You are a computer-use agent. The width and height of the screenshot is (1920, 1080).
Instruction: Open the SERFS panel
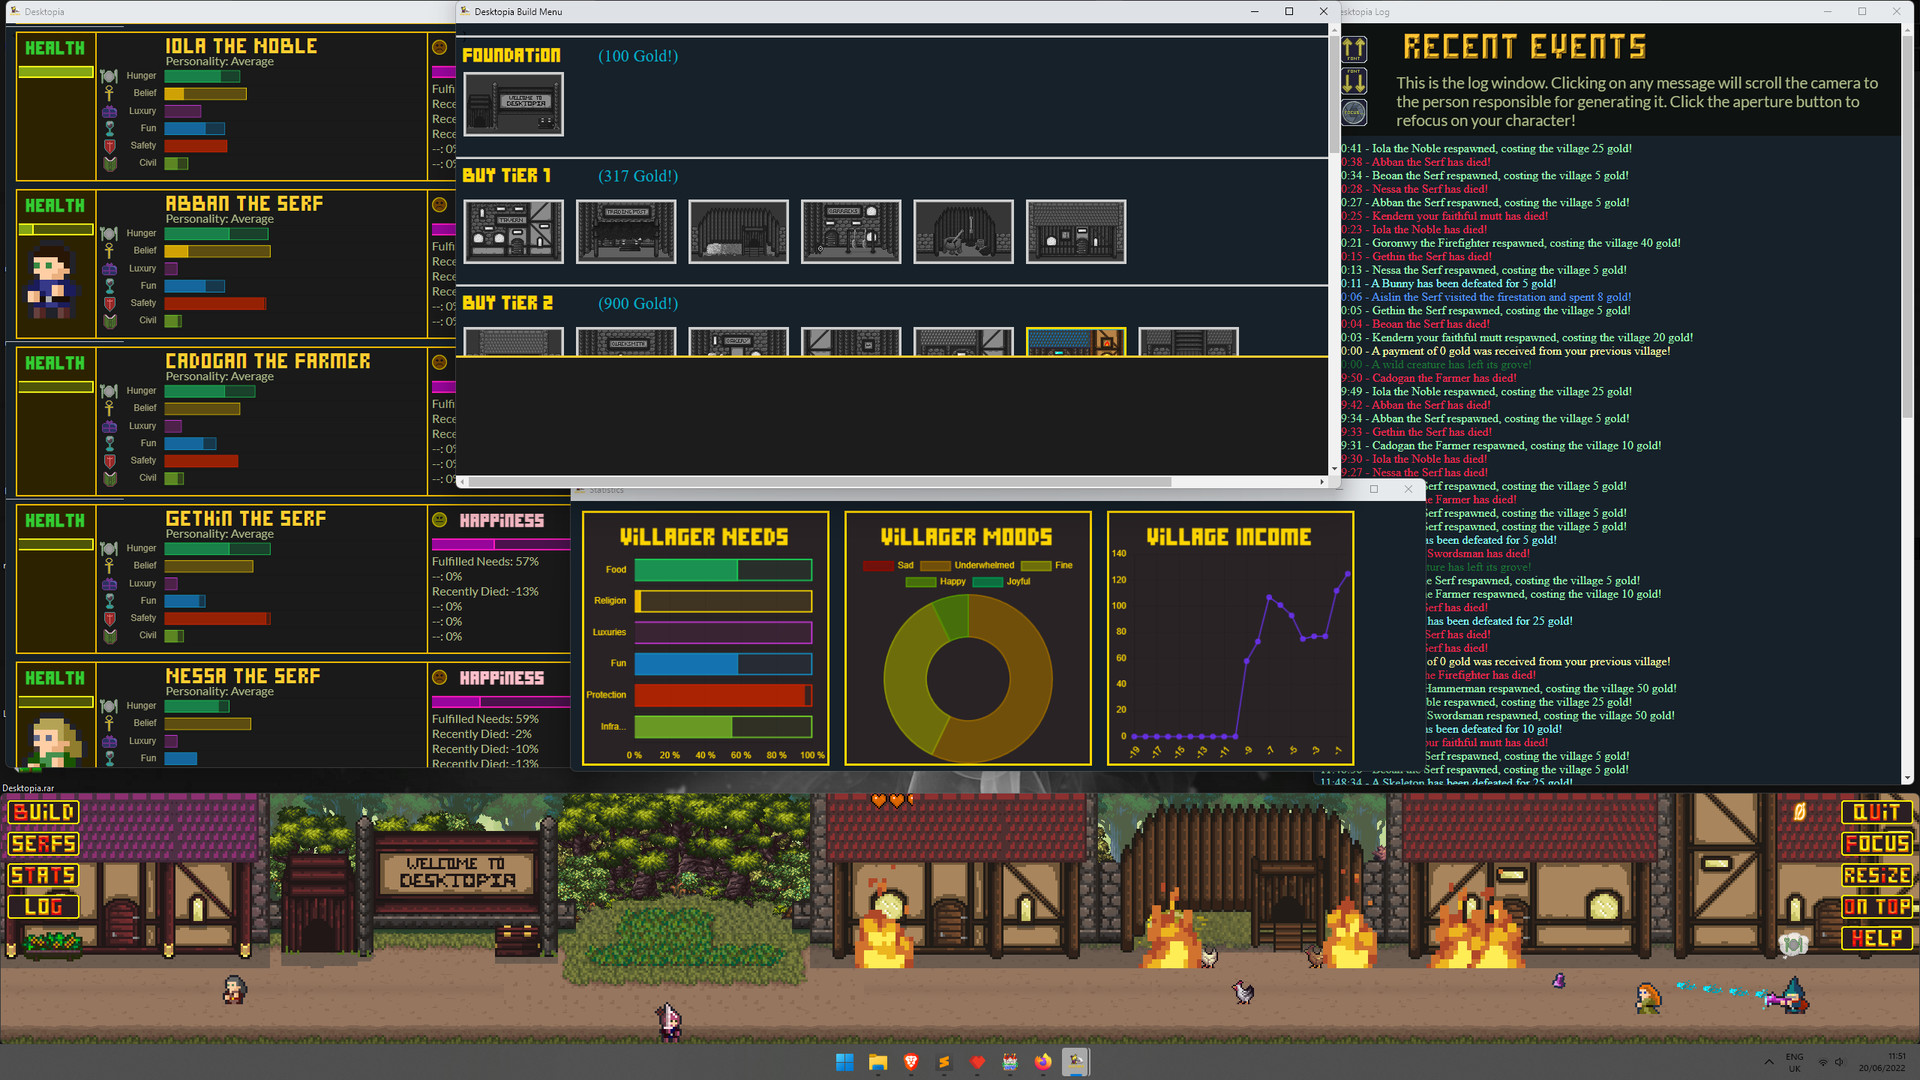[x=43, y=844]
